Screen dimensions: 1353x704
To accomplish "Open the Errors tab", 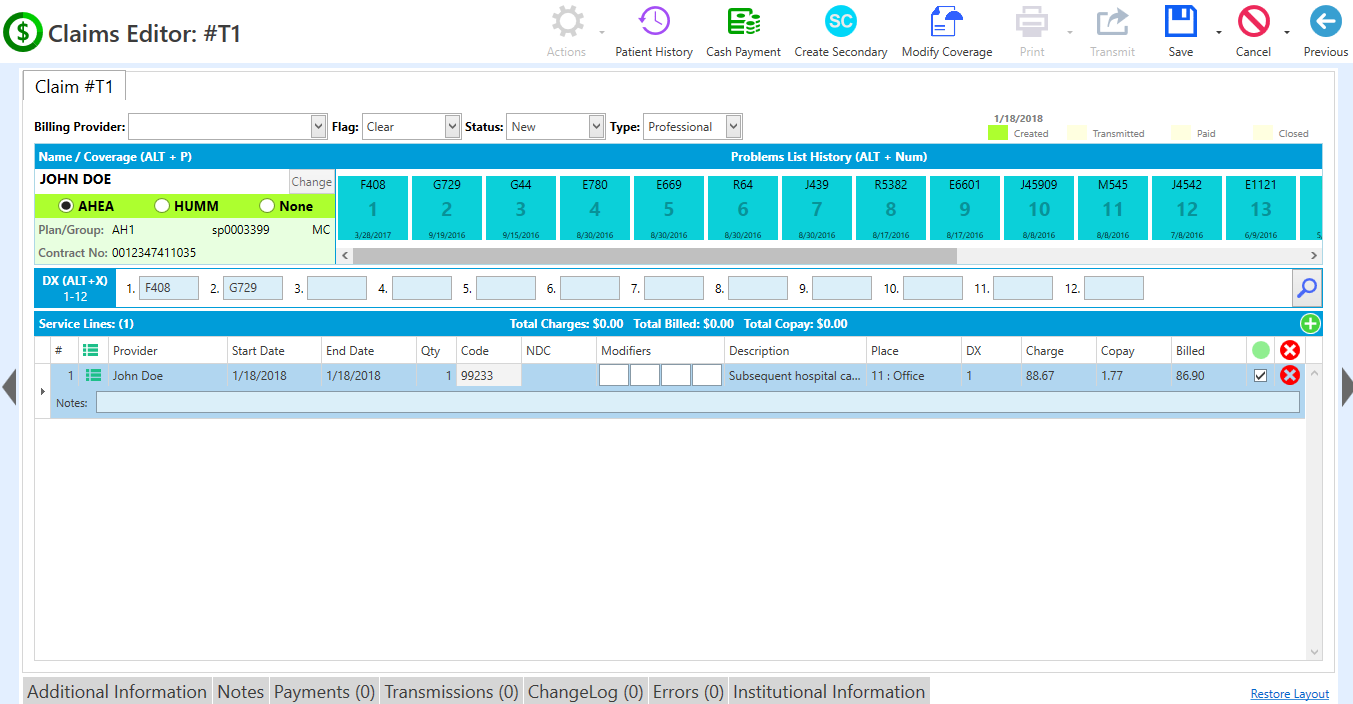I will 687,690.
